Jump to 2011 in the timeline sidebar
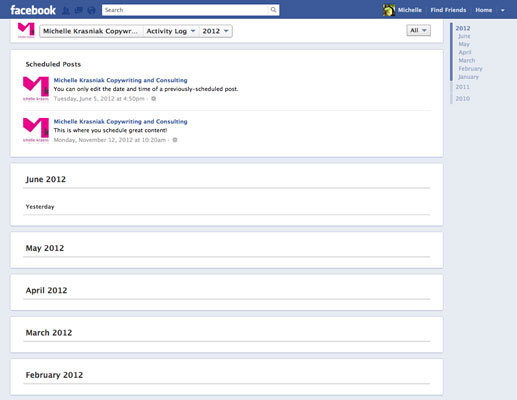517x400 pixels. coord(462,87)
